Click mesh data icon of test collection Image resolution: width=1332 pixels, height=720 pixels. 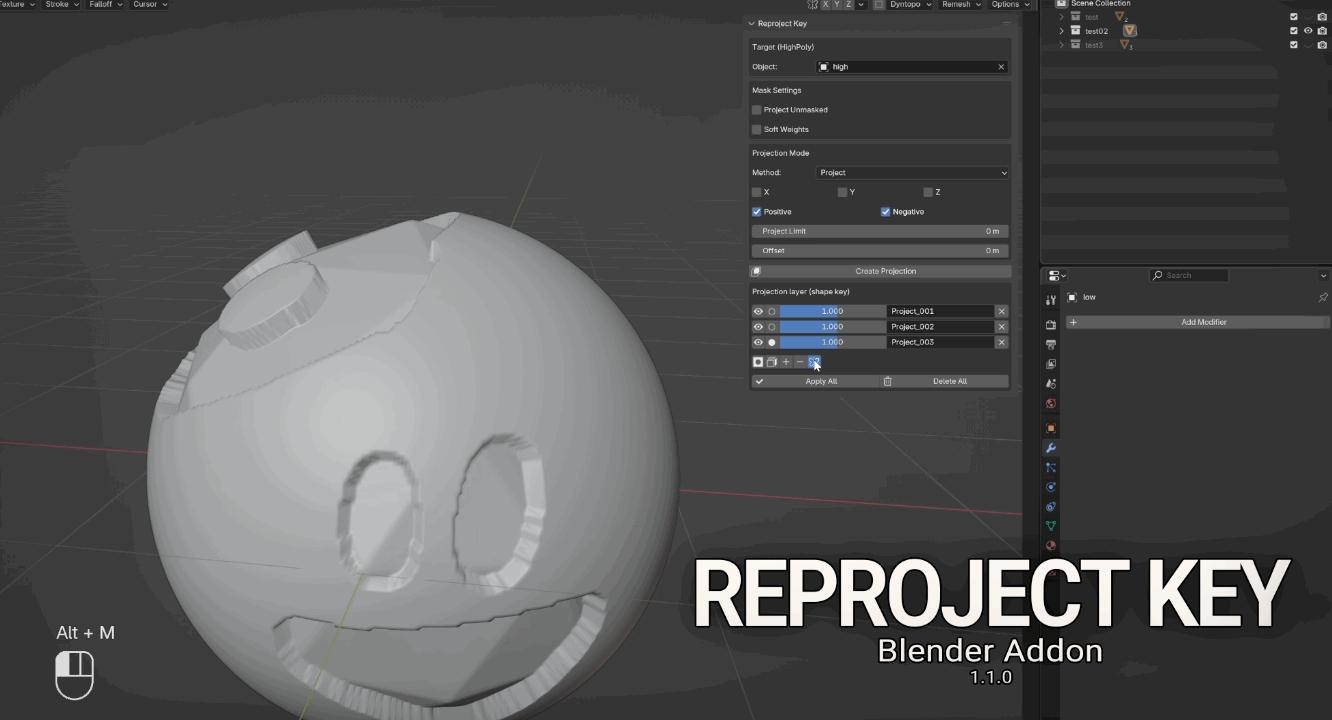click(x=1120, y=17)
